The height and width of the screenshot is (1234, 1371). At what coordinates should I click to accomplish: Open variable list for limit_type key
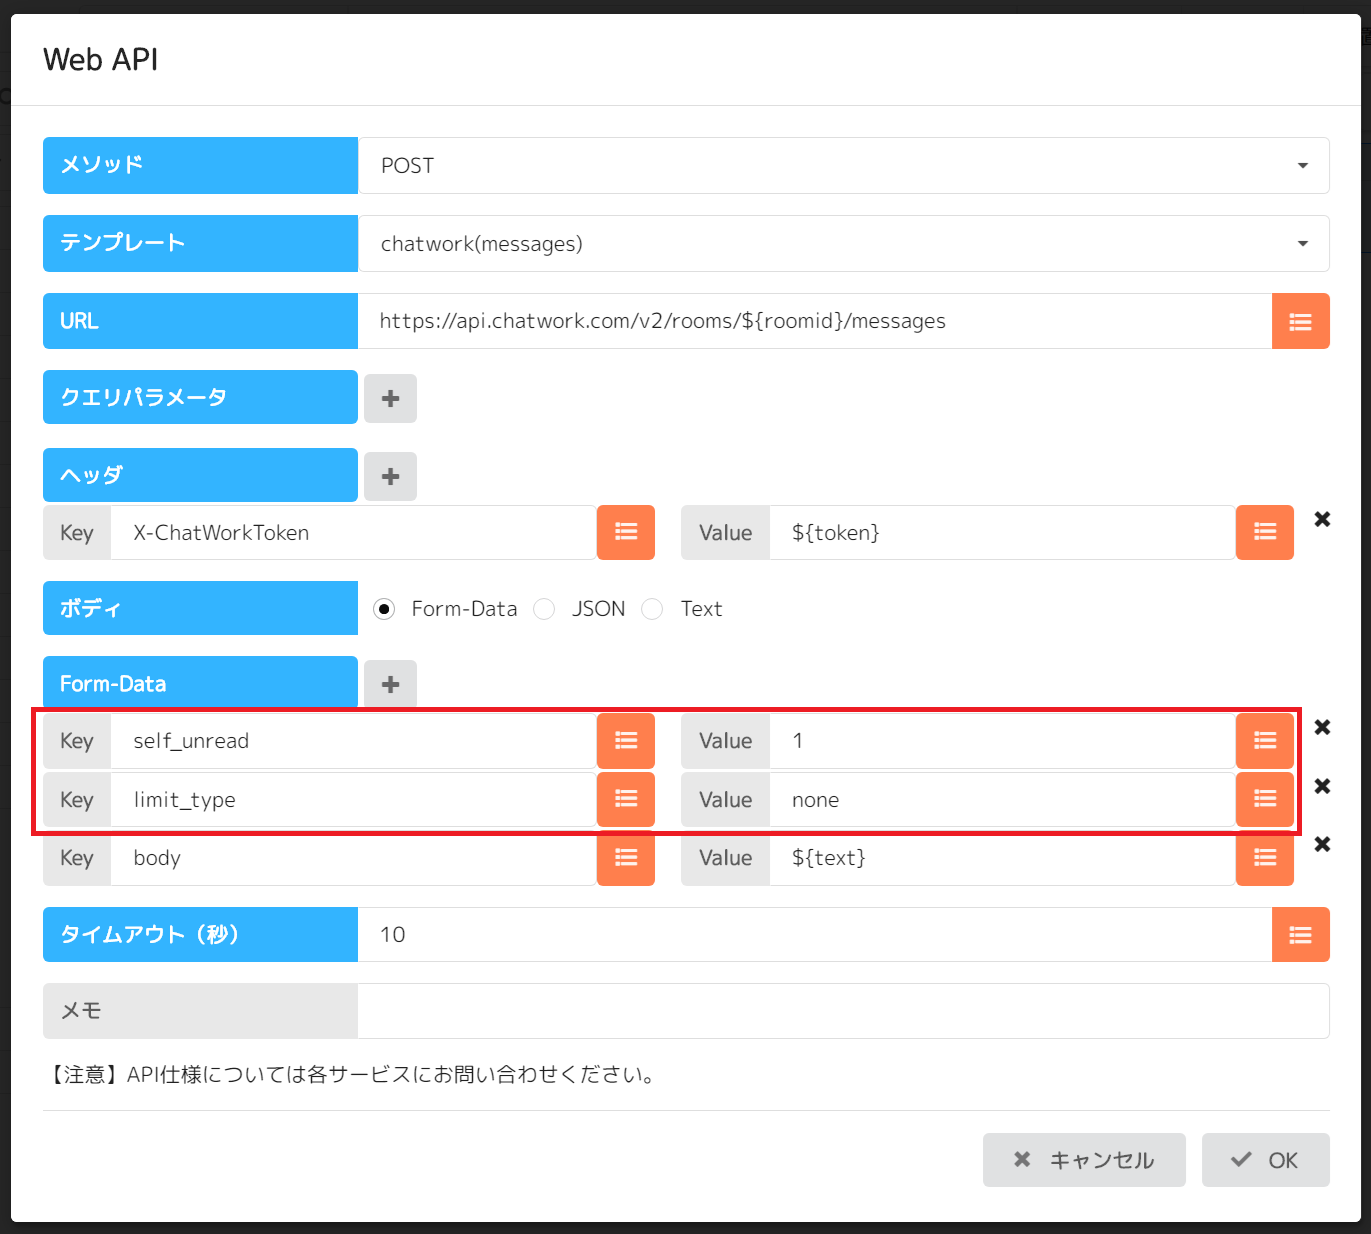[x=626, y=799]
